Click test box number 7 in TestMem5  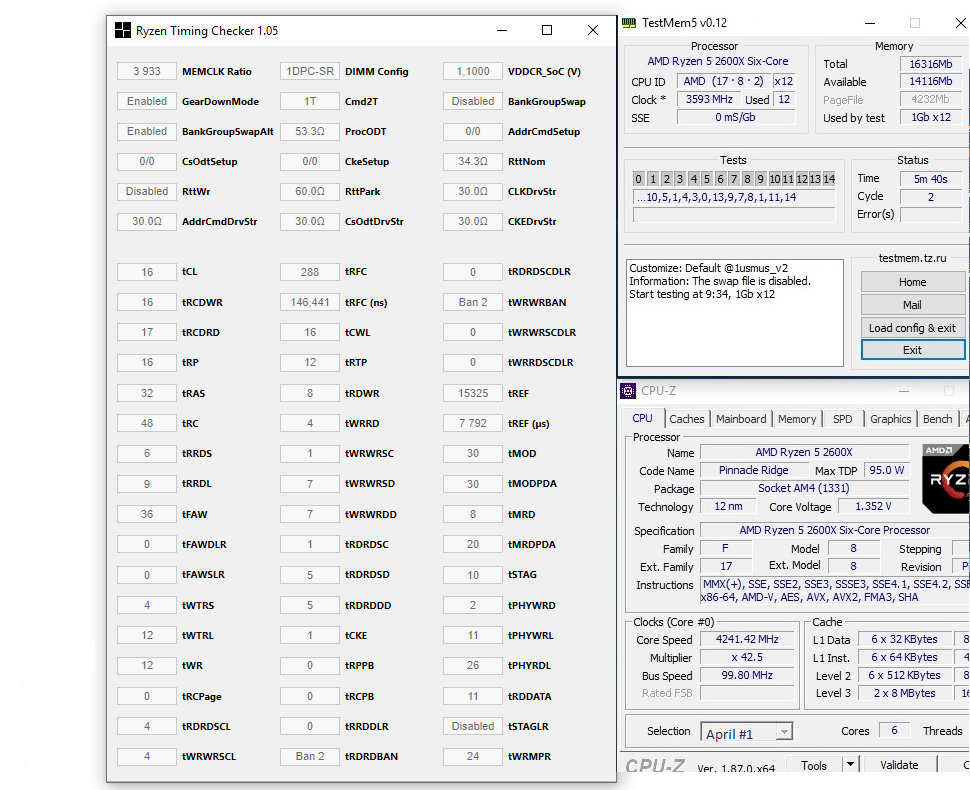point(734,179)
